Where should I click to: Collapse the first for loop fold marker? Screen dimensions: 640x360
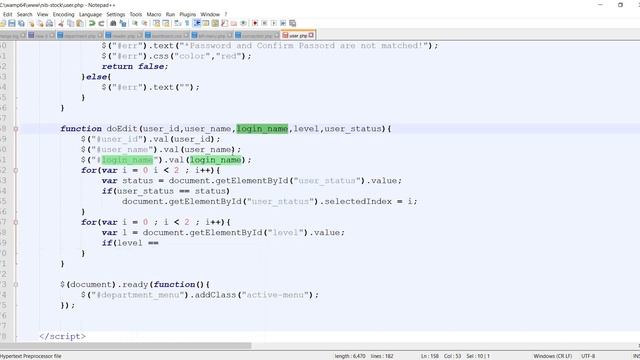coord(16,171)
